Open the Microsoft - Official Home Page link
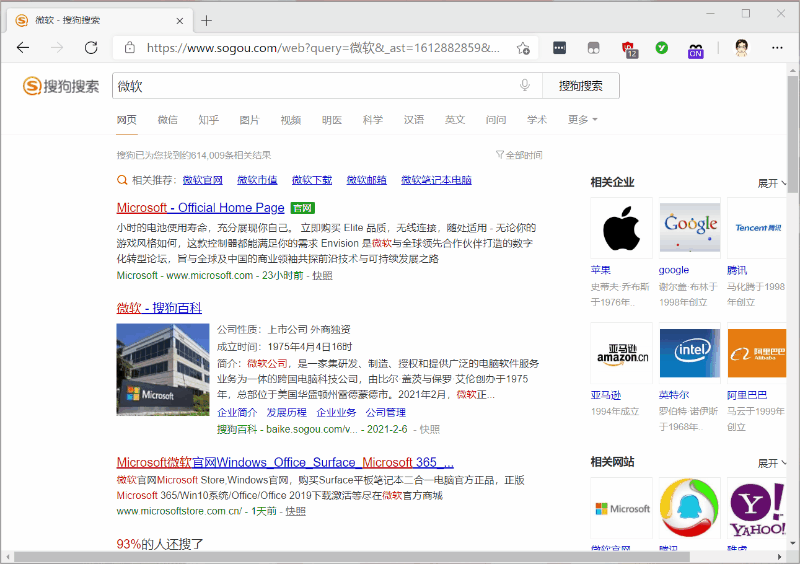Screen dimensions: 800x564 tap(200, 208)
